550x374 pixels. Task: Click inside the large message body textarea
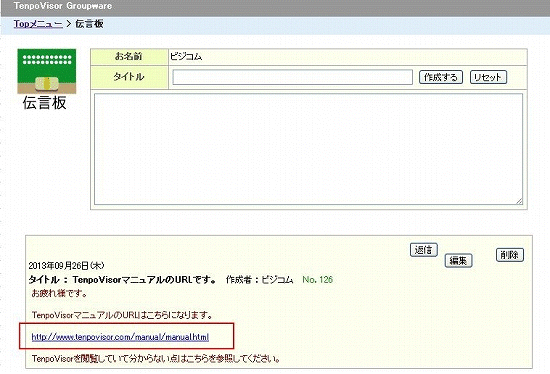coord(308,149)
